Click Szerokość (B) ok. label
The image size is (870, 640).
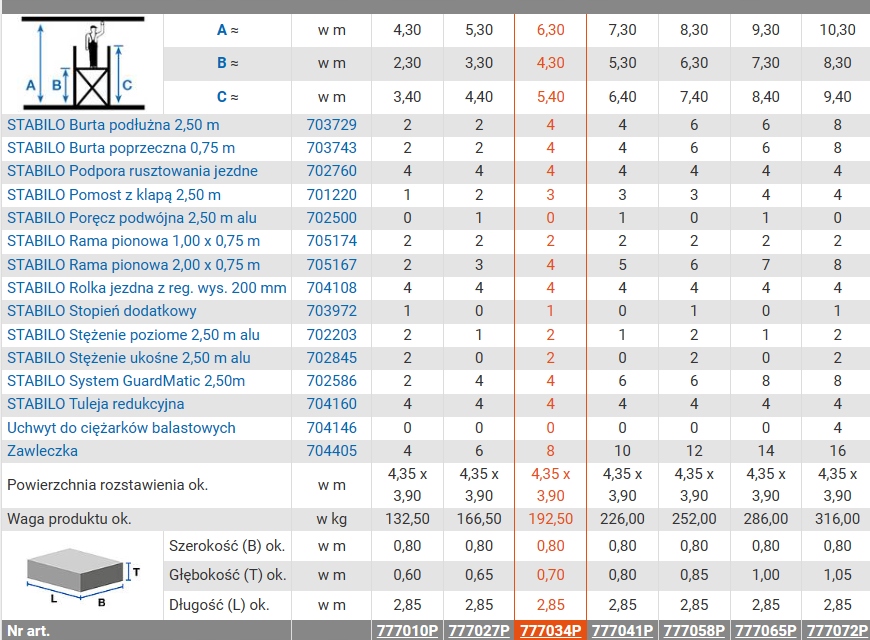click(227, 546)
